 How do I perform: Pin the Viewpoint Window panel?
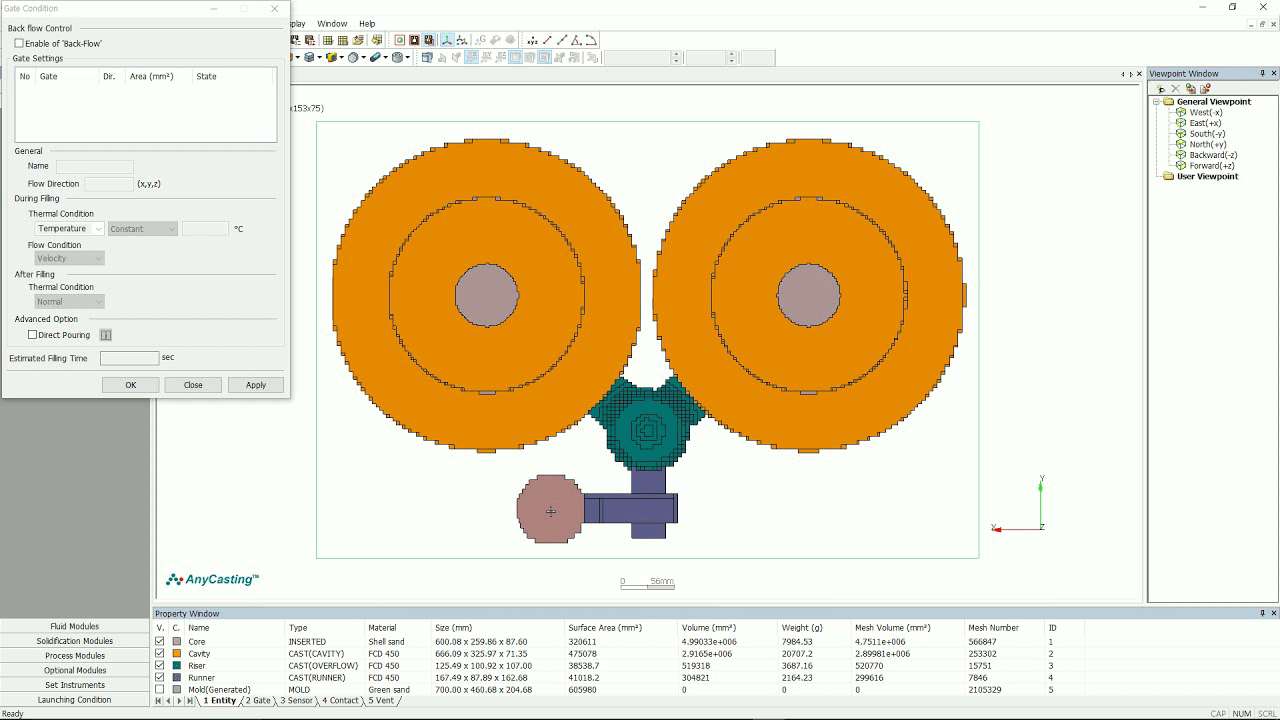(1262, 74)
